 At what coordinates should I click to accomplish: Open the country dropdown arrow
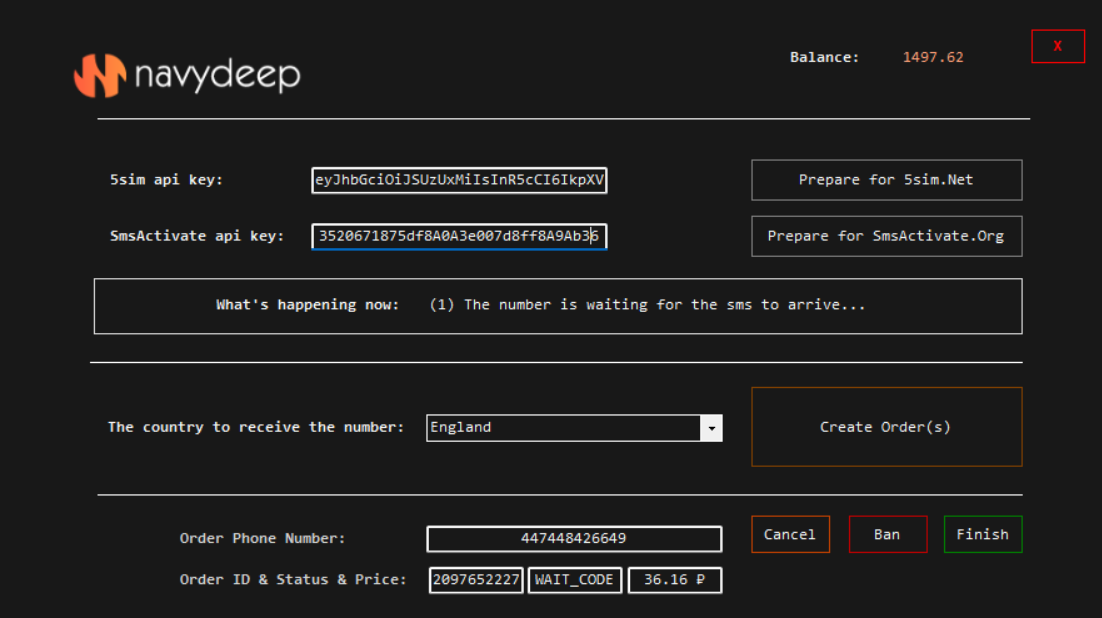(x=711, y=428)
